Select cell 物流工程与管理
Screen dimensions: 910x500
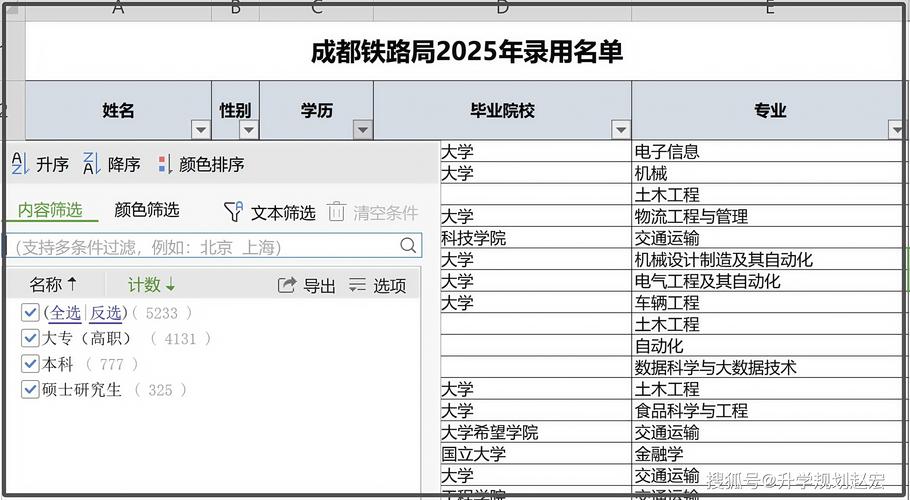pyautogui.click(x=767, y=216)
